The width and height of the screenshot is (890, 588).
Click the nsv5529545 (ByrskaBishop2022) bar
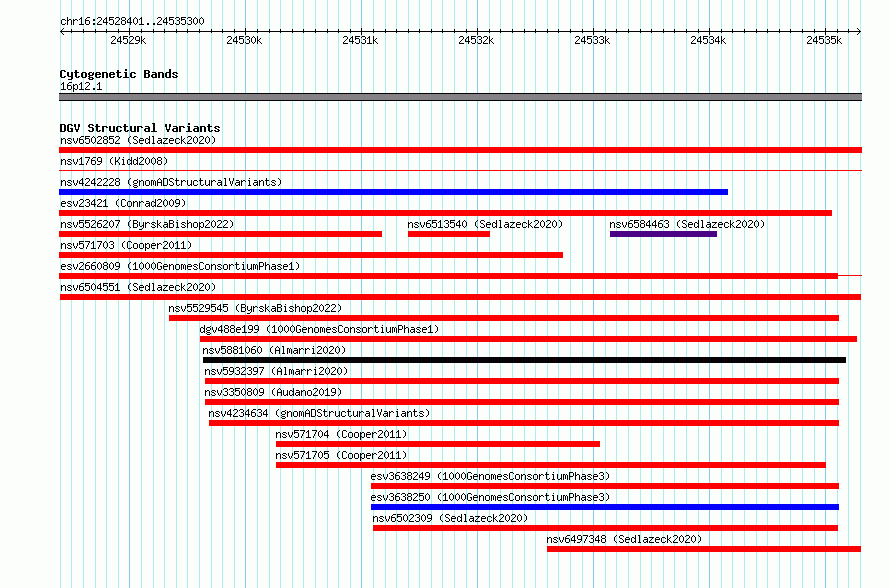(504, 318)
